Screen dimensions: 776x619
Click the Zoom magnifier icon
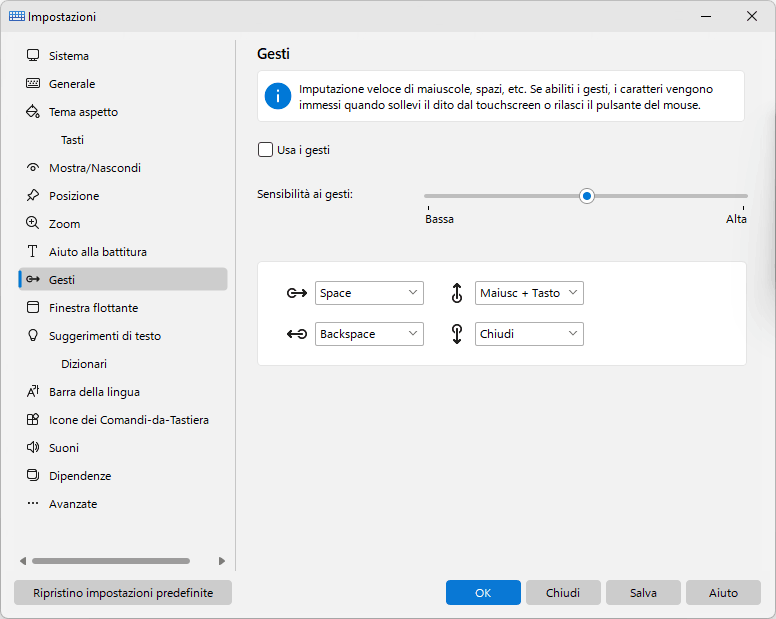click(33, 223)
